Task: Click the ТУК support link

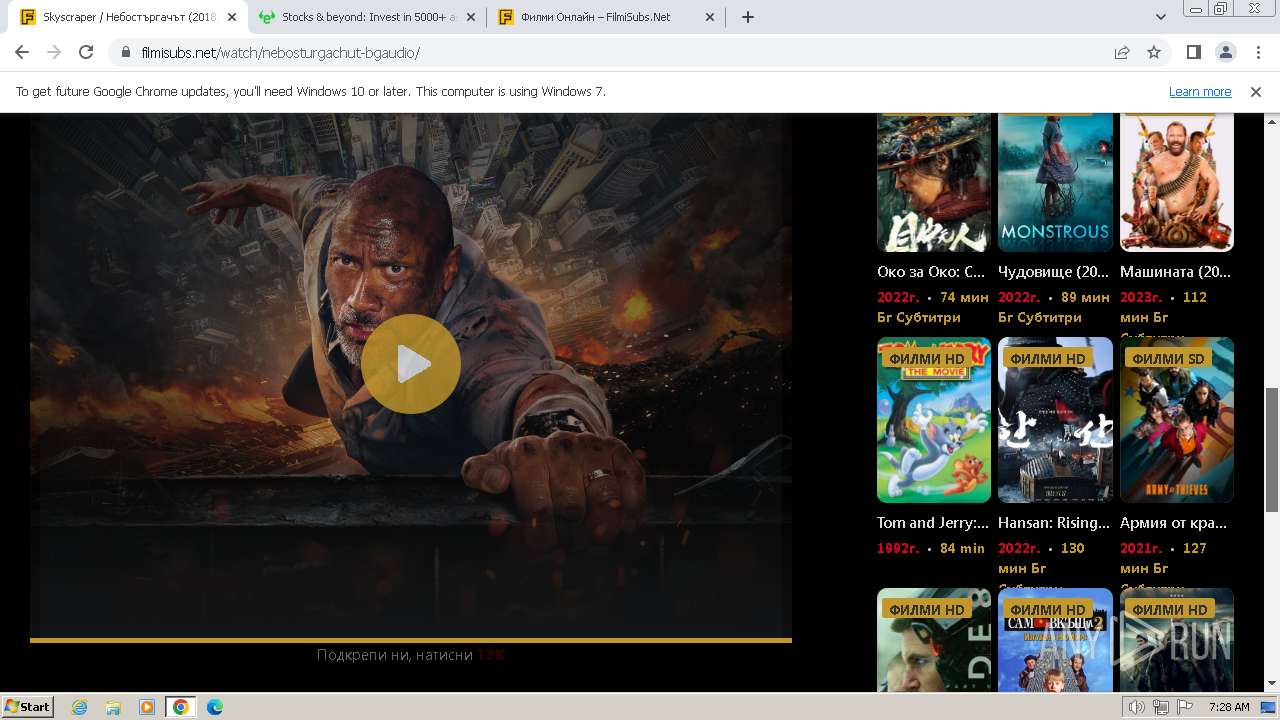Action: pyautogui.click(x=491, y=655)
